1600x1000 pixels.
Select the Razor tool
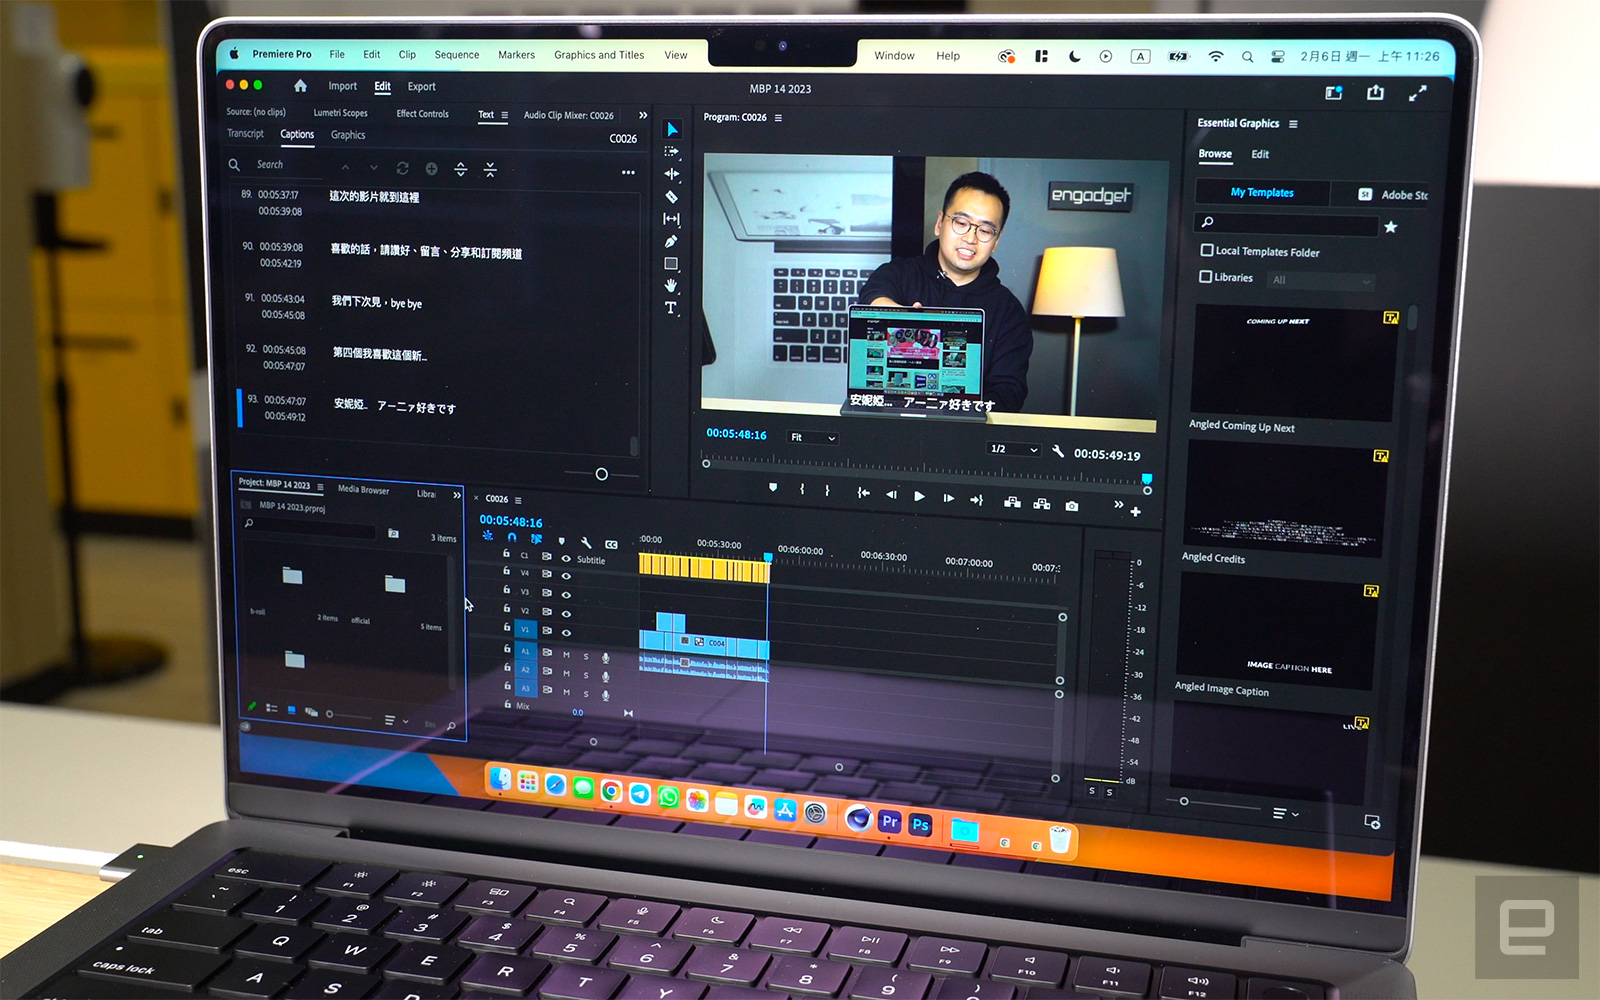671,196
